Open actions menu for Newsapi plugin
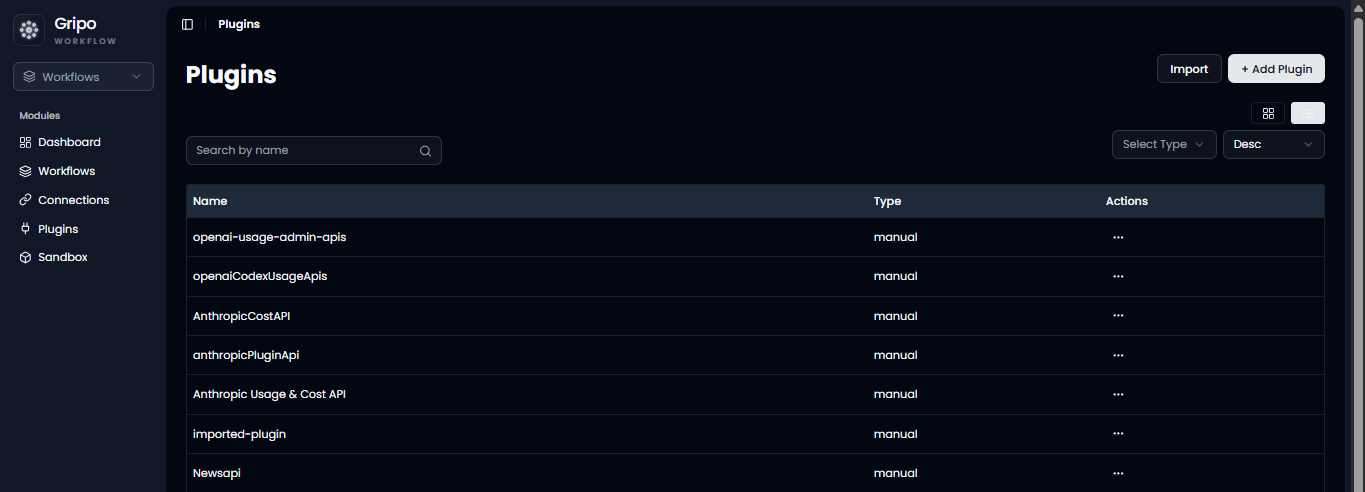This screenshot has height=492, width=1365. (1118, 473)
